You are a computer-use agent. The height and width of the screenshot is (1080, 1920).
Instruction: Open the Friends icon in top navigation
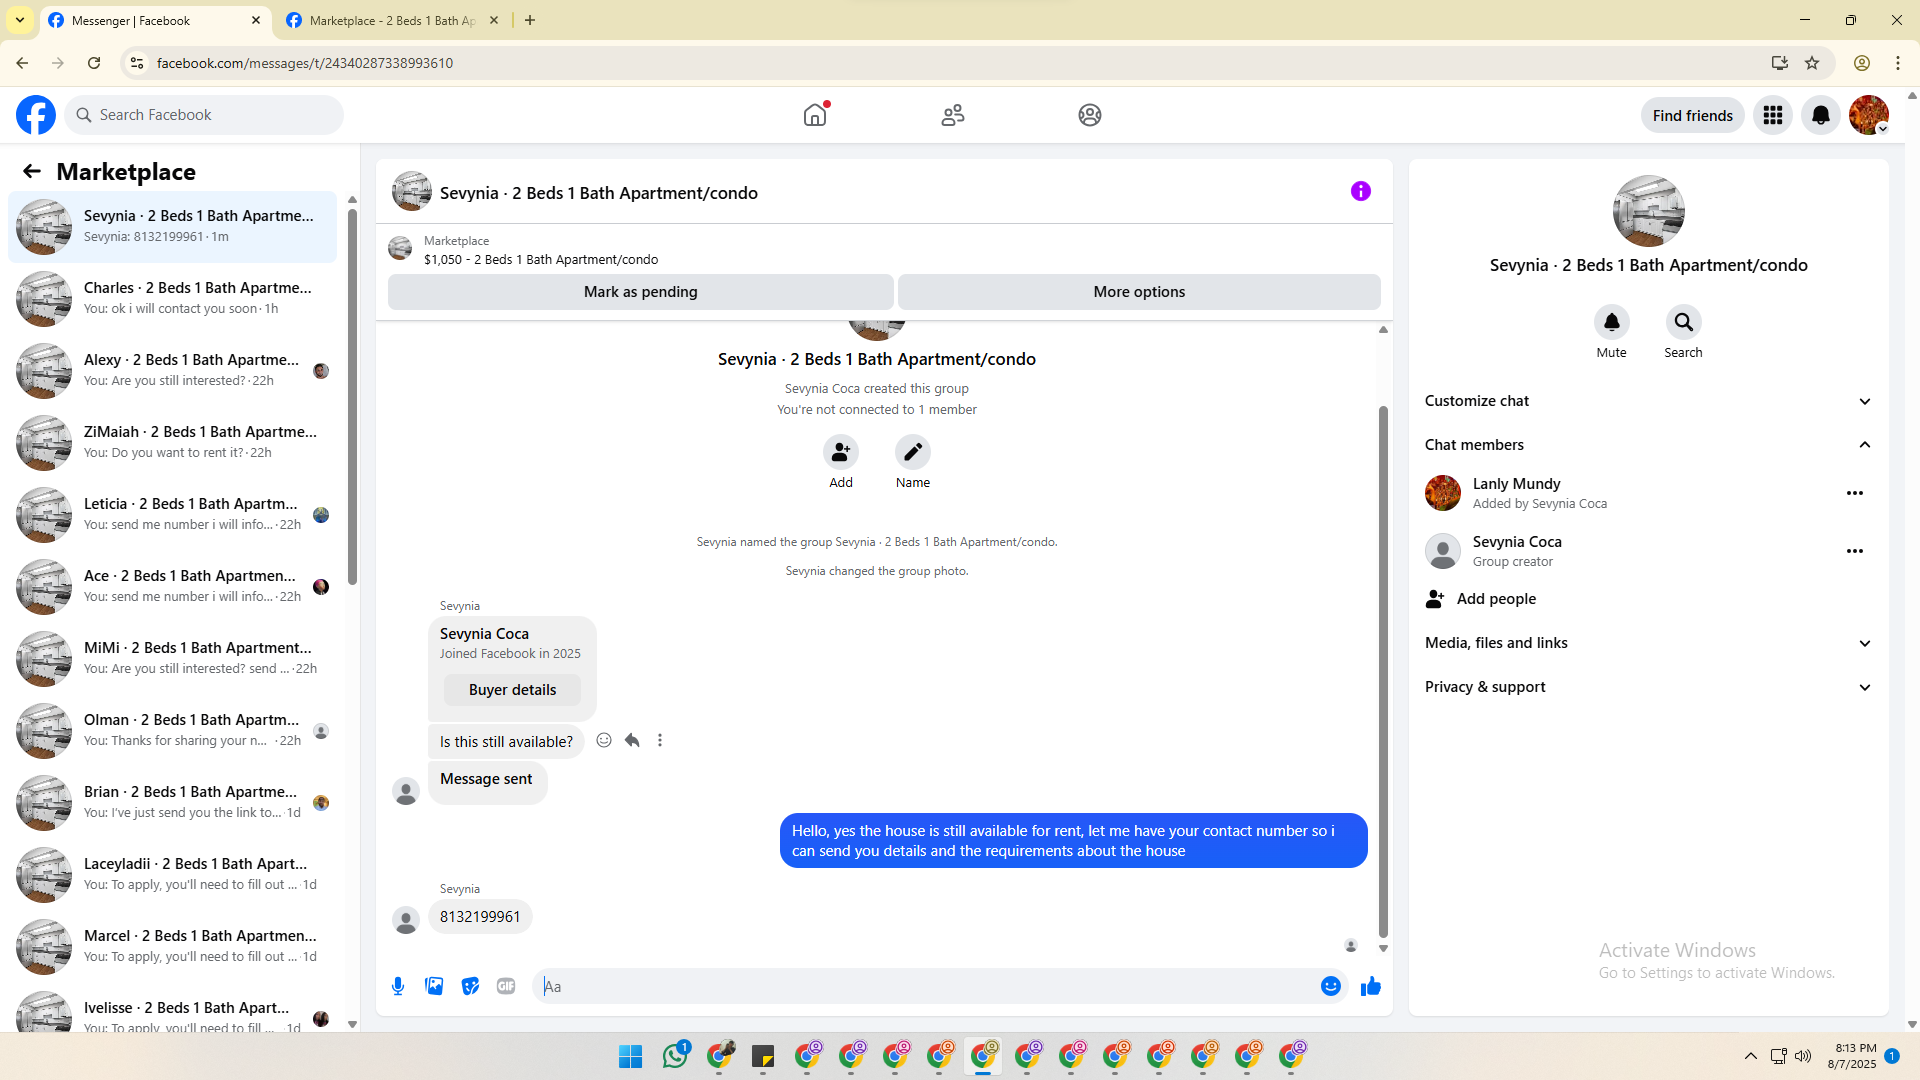953,115
